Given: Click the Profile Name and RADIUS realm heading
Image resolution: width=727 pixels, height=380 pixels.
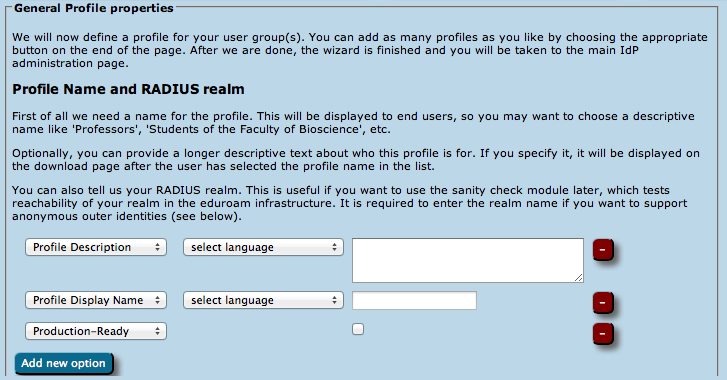Looking at the screenshot, I should (128, 89).
